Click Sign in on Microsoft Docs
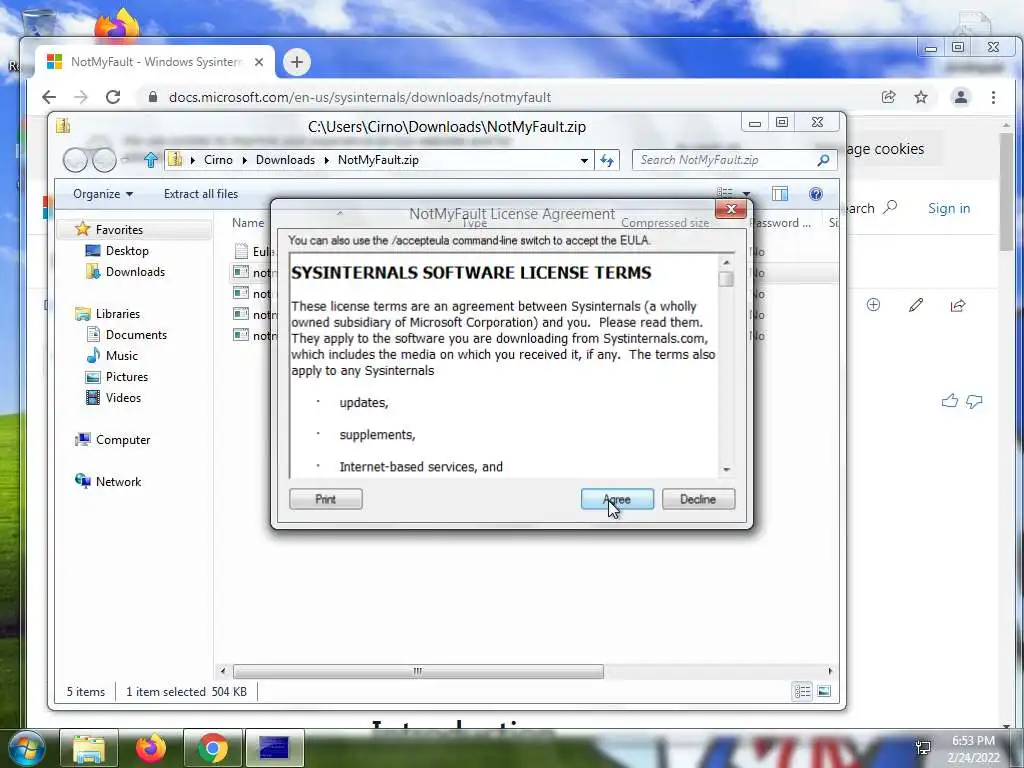Image resolution: width=1024 pixels, height=768 pixels. [x=949, y=208]
